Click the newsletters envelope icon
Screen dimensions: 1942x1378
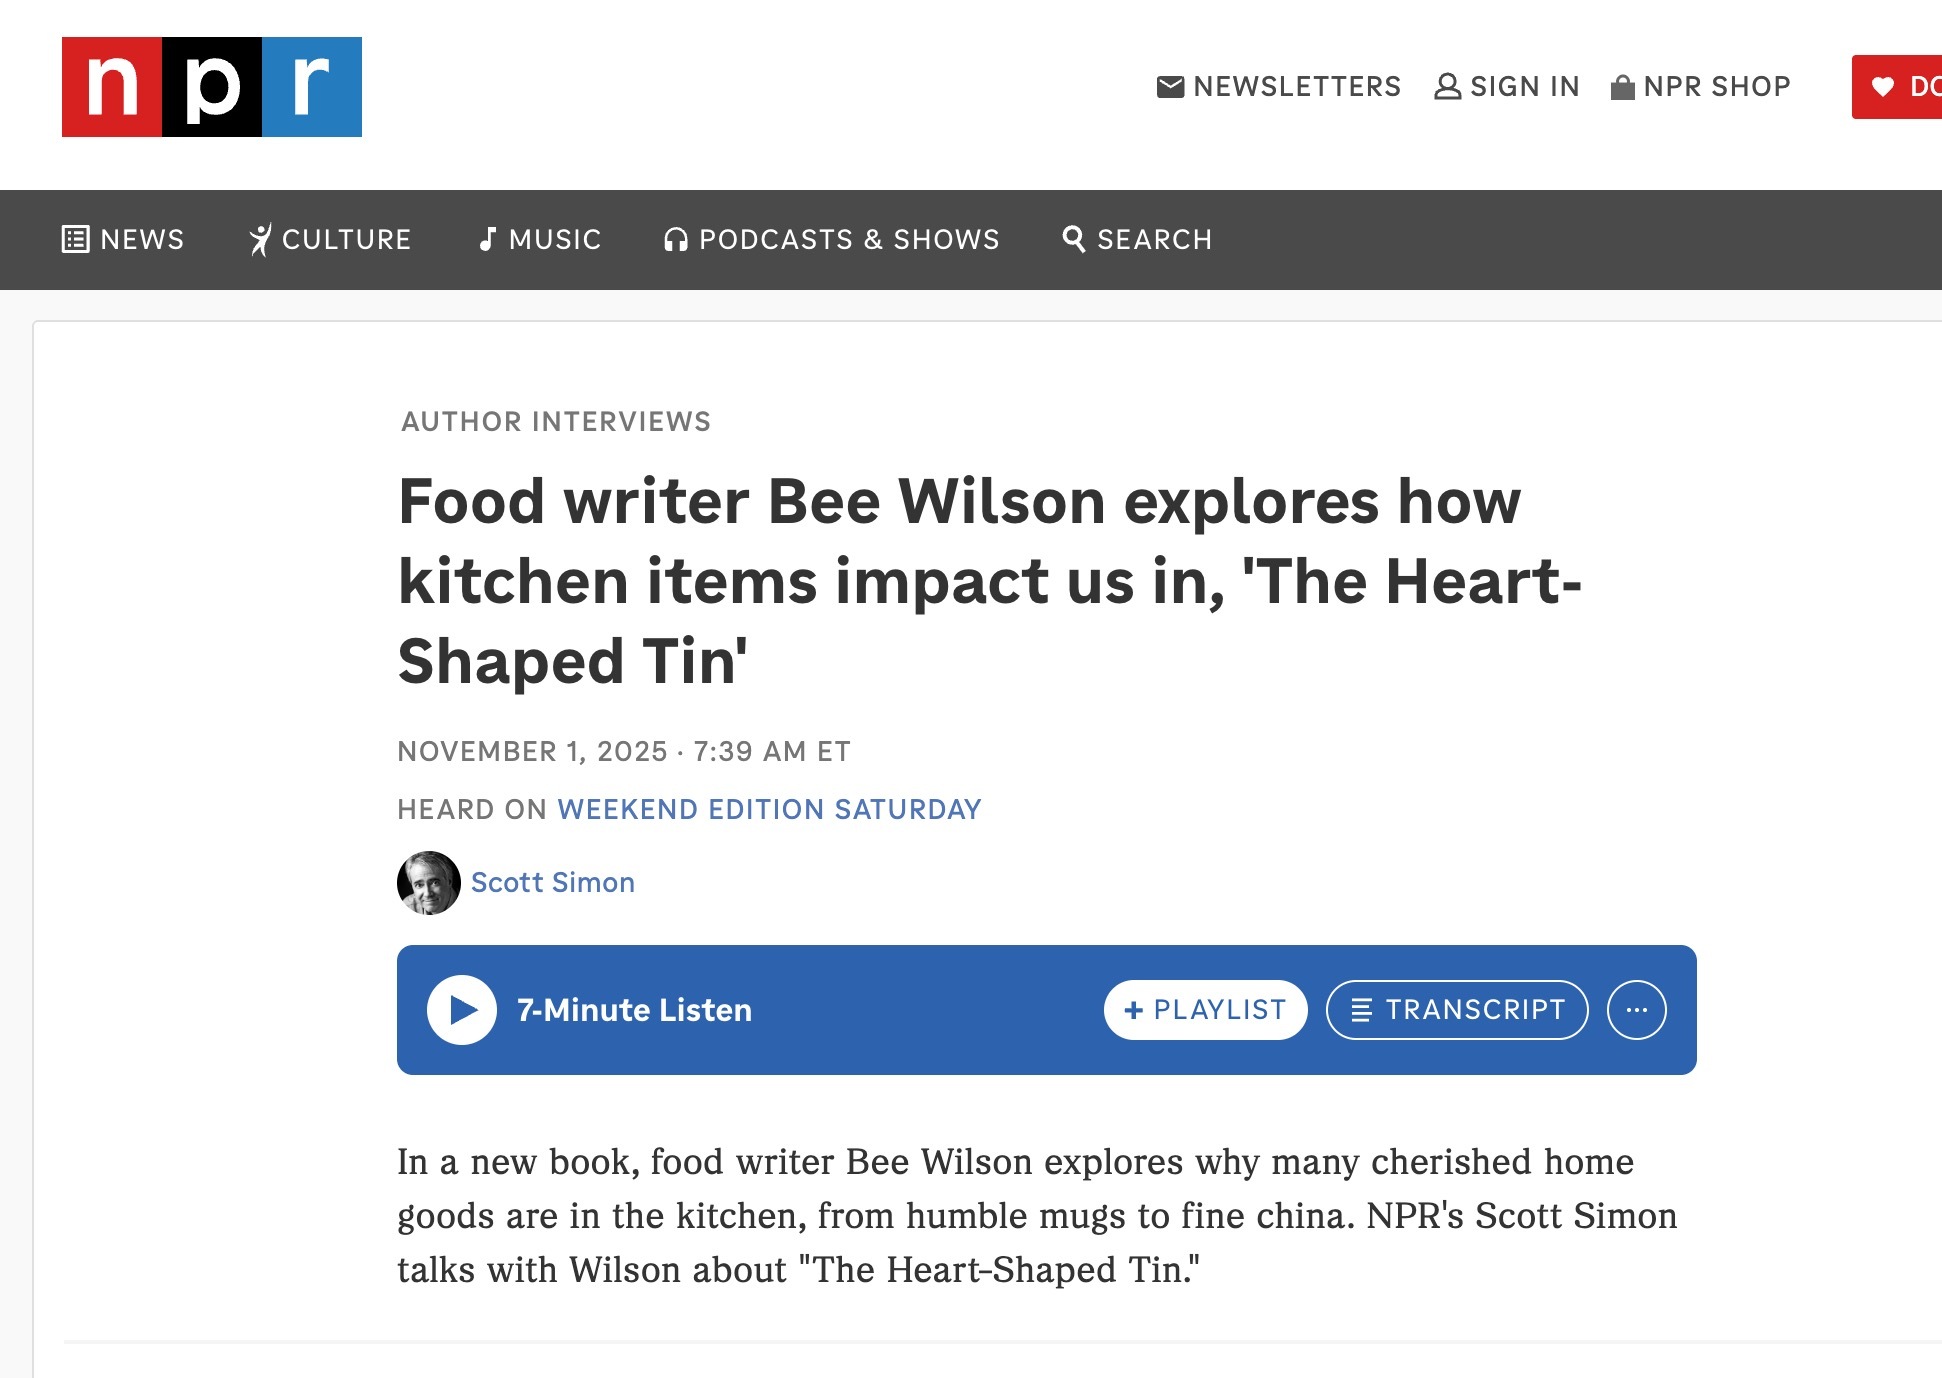point(1170,87)
